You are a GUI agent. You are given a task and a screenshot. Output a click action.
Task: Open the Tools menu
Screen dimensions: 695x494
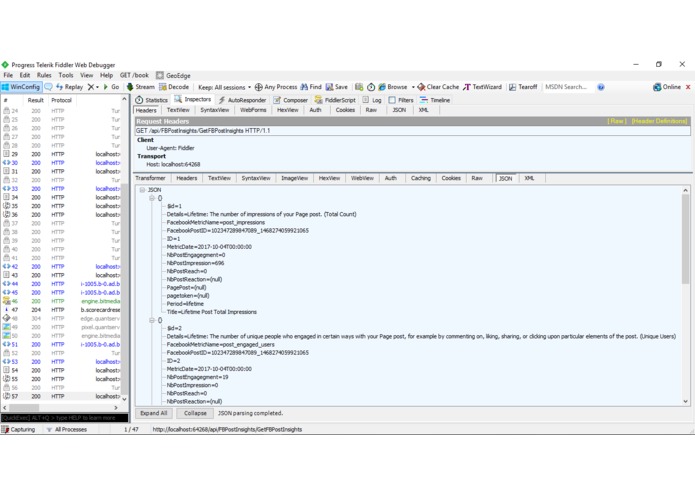(x=66, y=75)
